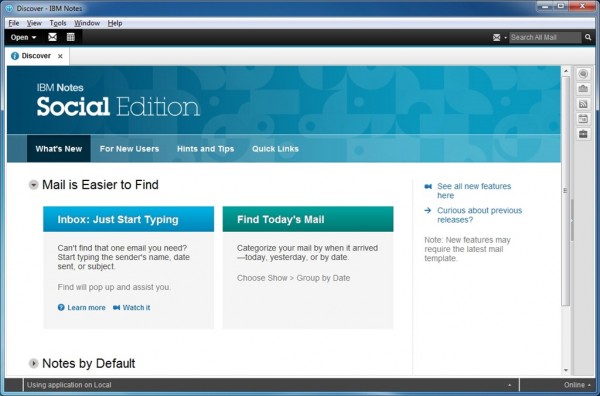Click the Search All Mail field
Viewport: 600px width, 396px height.
[545, 37]
